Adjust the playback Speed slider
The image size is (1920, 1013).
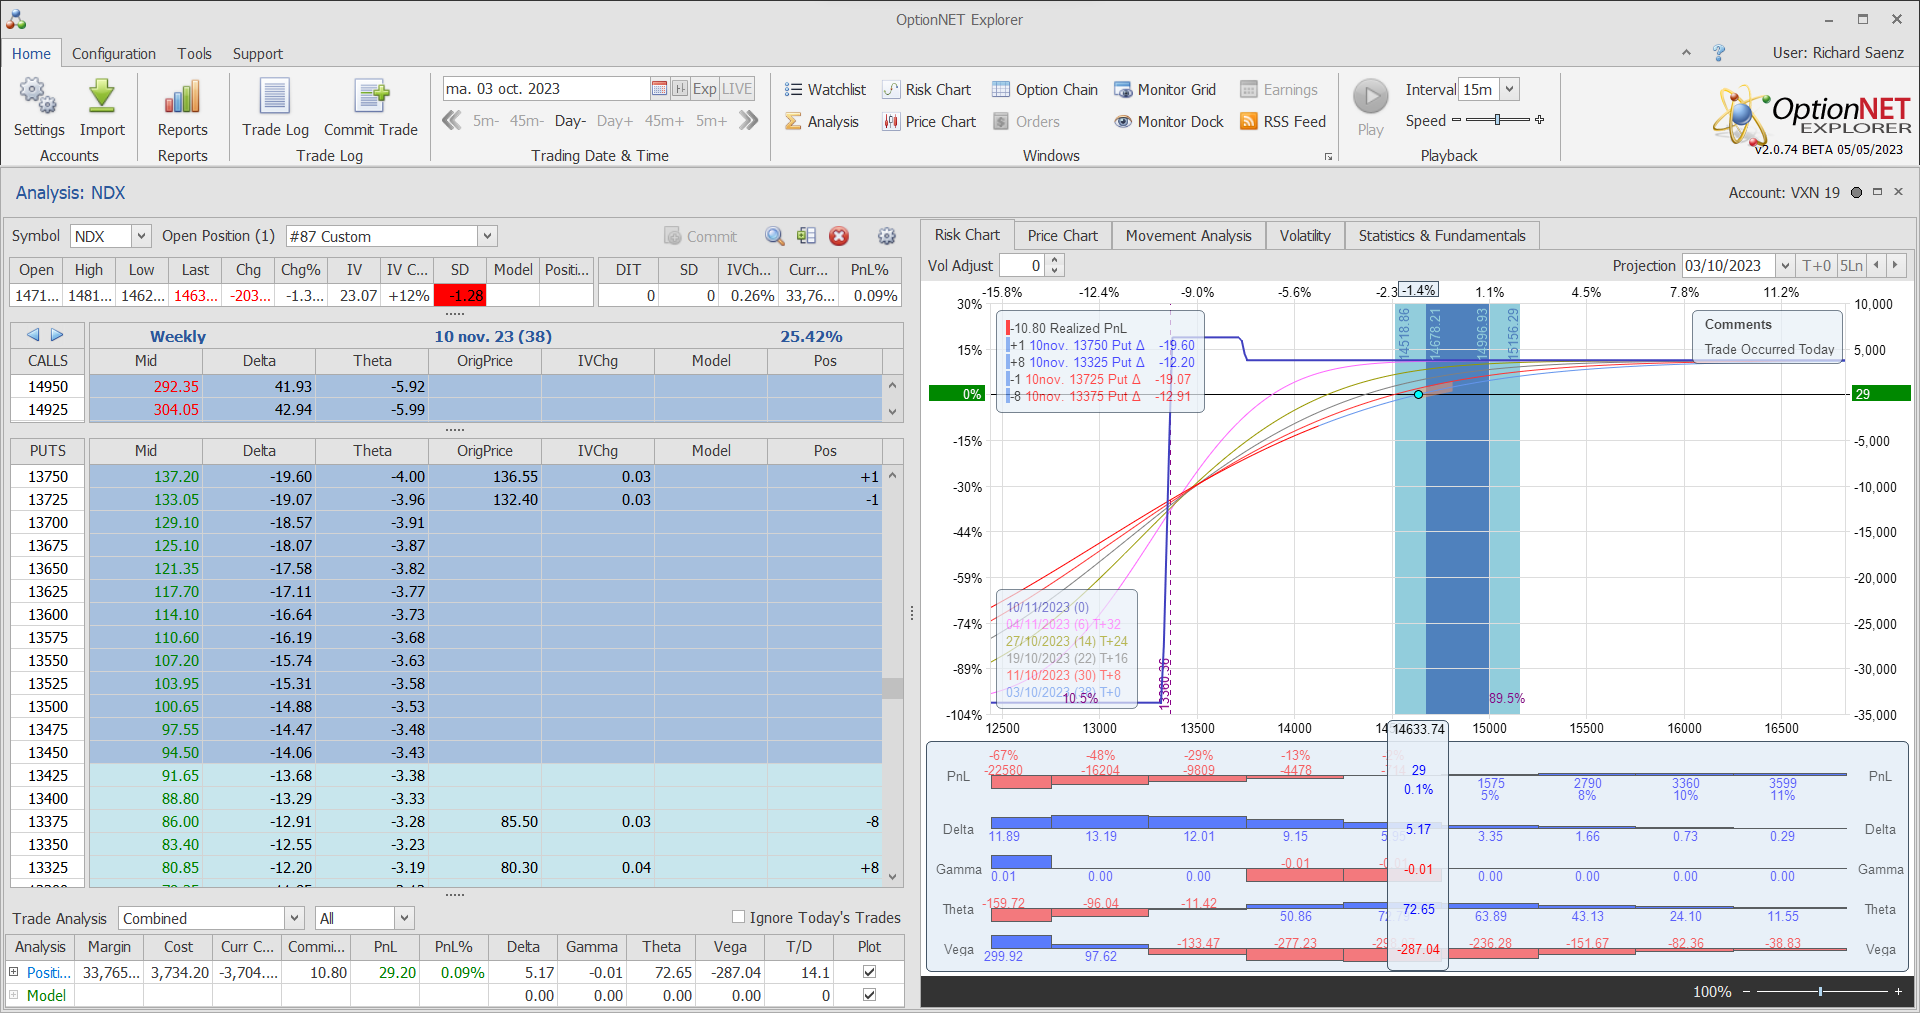tap(1497, 120)
